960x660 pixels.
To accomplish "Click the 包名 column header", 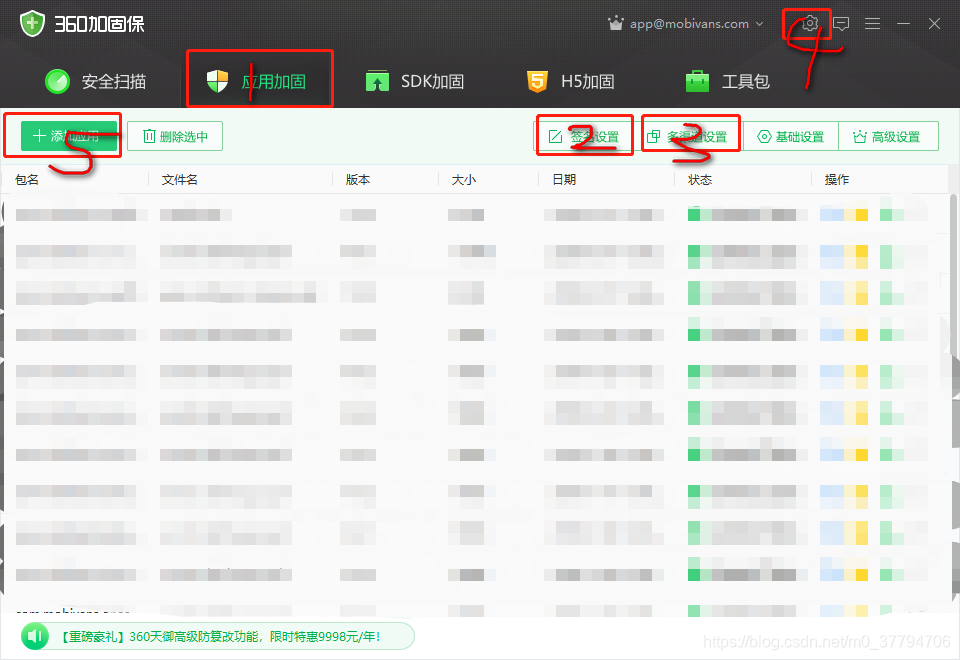I will click(x=27, y=179).
